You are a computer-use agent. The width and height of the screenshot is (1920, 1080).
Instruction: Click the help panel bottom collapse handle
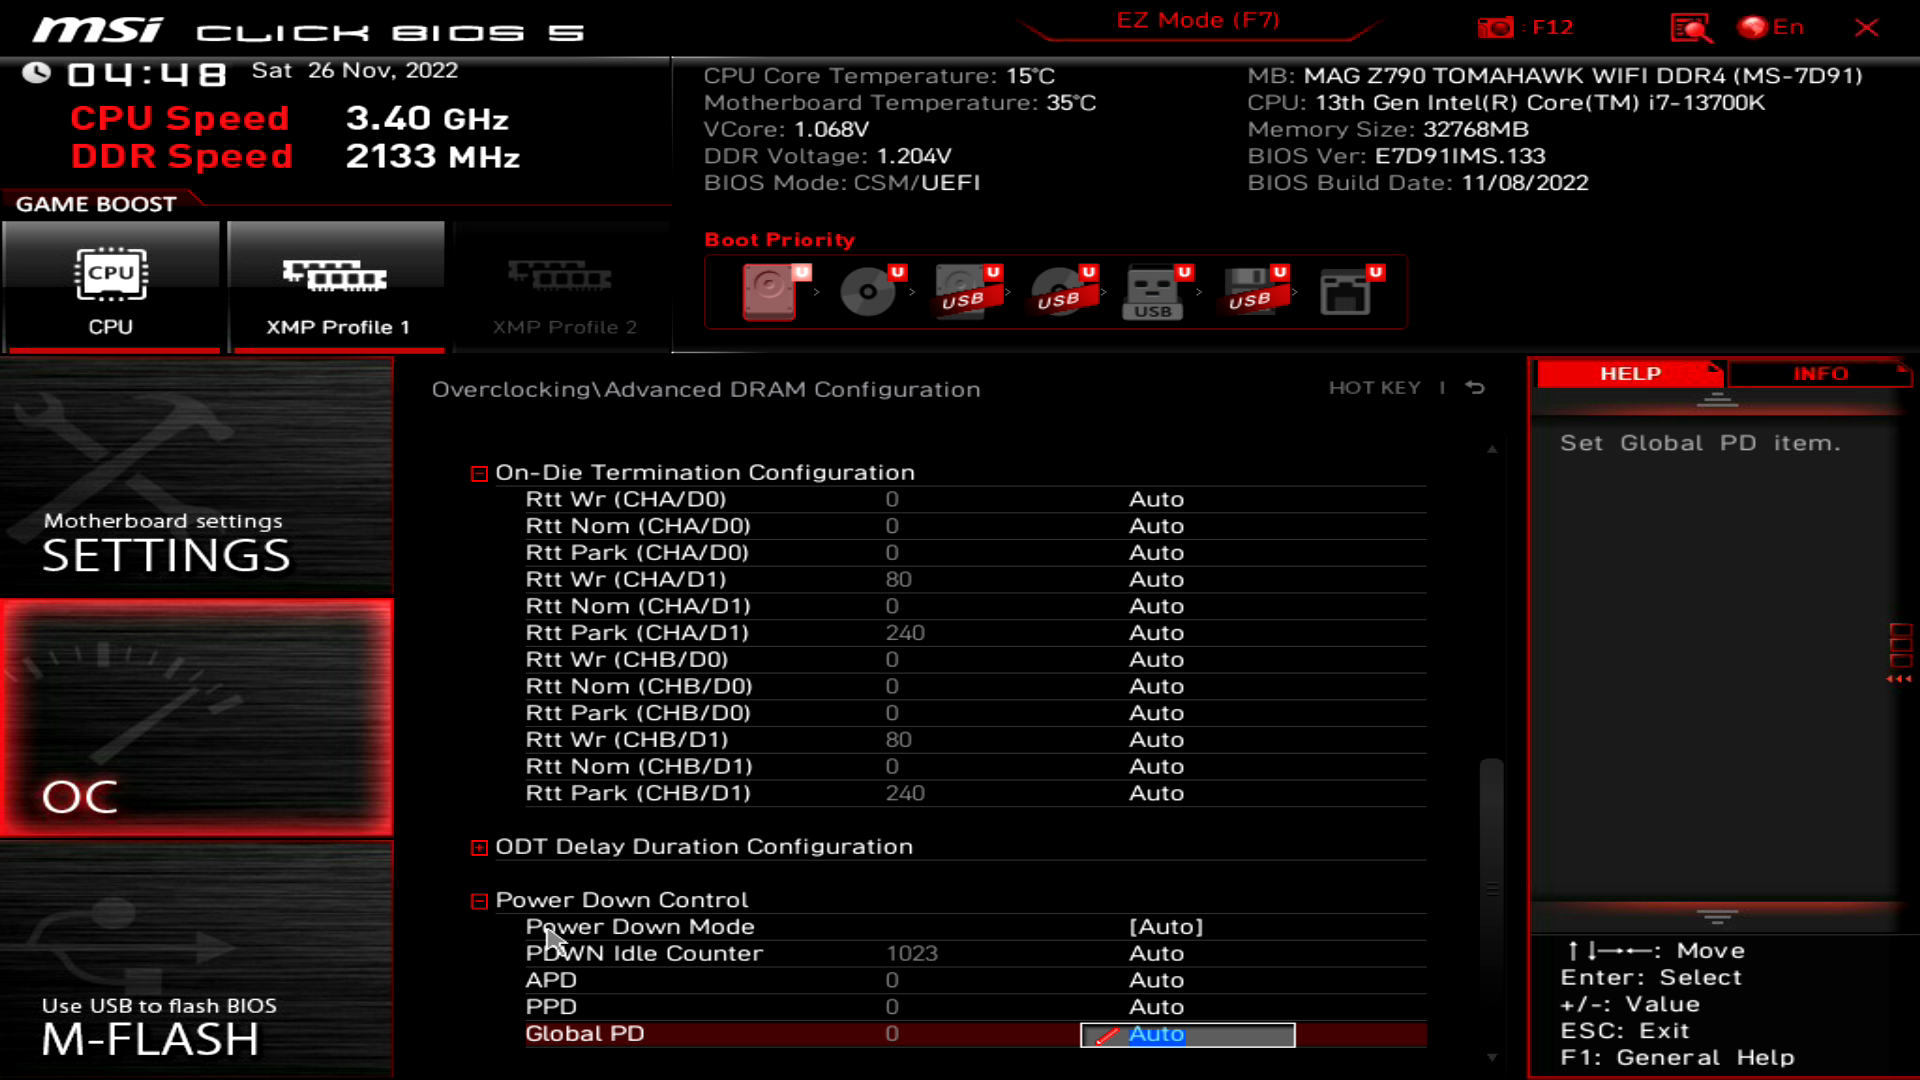click(1717, 916)
